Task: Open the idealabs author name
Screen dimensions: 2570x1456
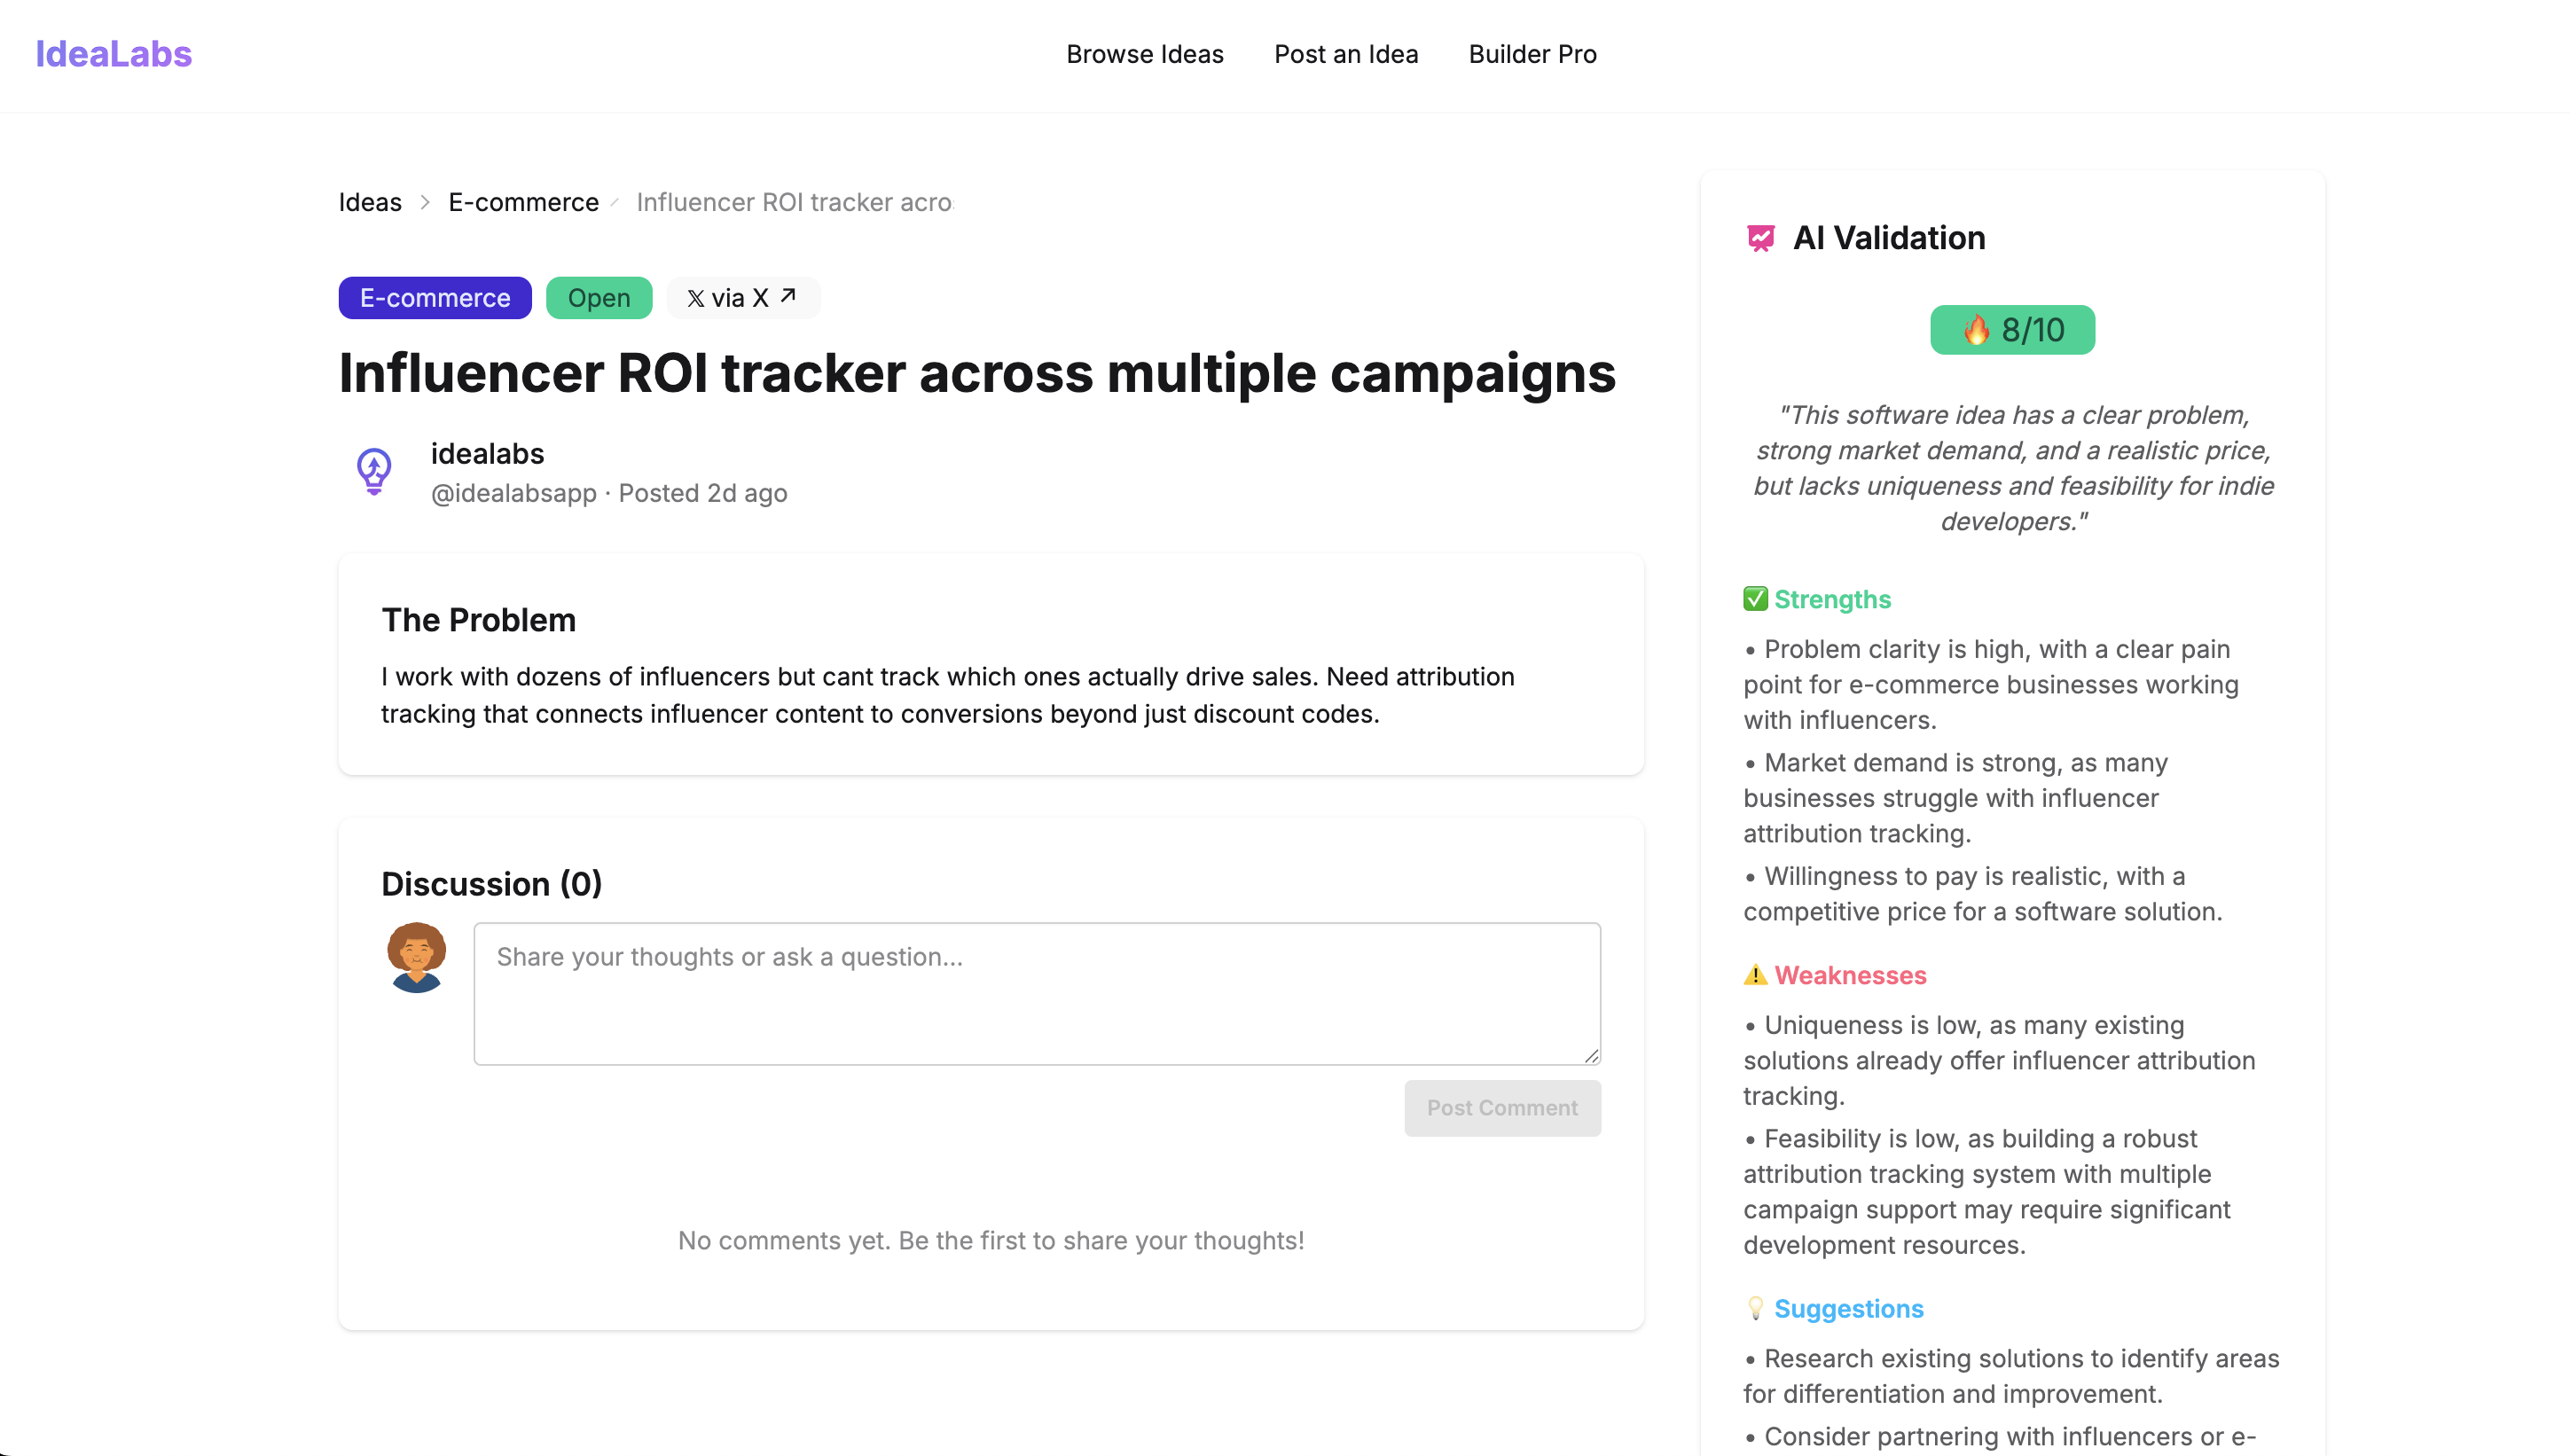Action: tap(487, 454)
